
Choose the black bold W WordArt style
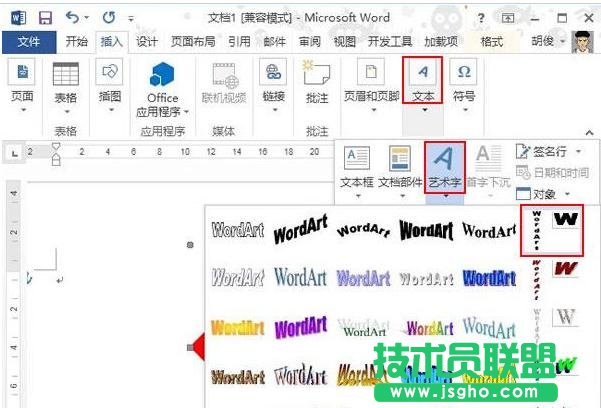tap(566, 220)
